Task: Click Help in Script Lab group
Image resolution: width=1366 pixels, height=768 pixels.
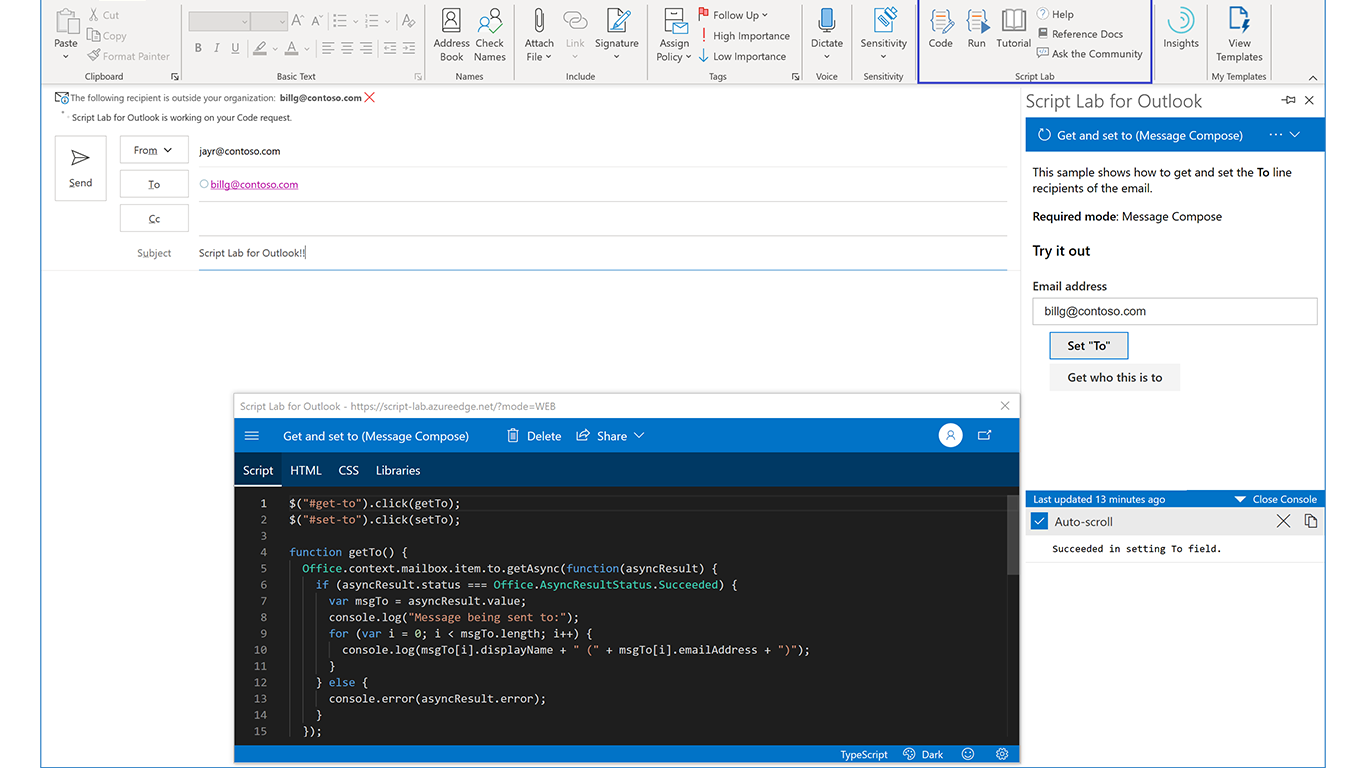Action: pos(1055,14)
